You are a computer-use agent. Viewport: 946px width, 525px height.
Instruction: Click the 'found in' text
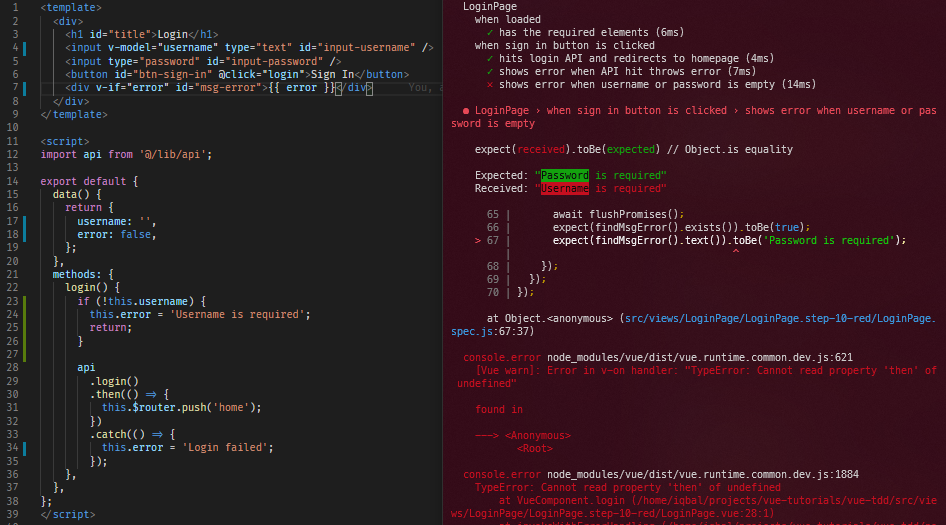(x=499, y=410)
